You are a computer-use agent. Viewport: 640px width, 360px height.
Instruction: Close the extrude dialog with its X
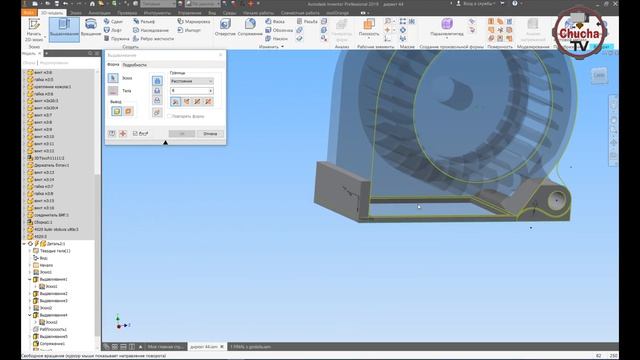point(221,55)
